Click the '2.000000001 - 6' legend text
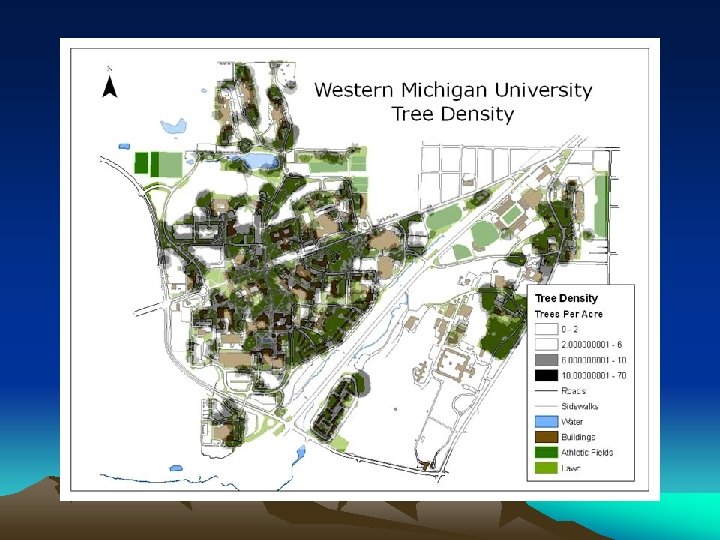 click(x=591, y=344)
